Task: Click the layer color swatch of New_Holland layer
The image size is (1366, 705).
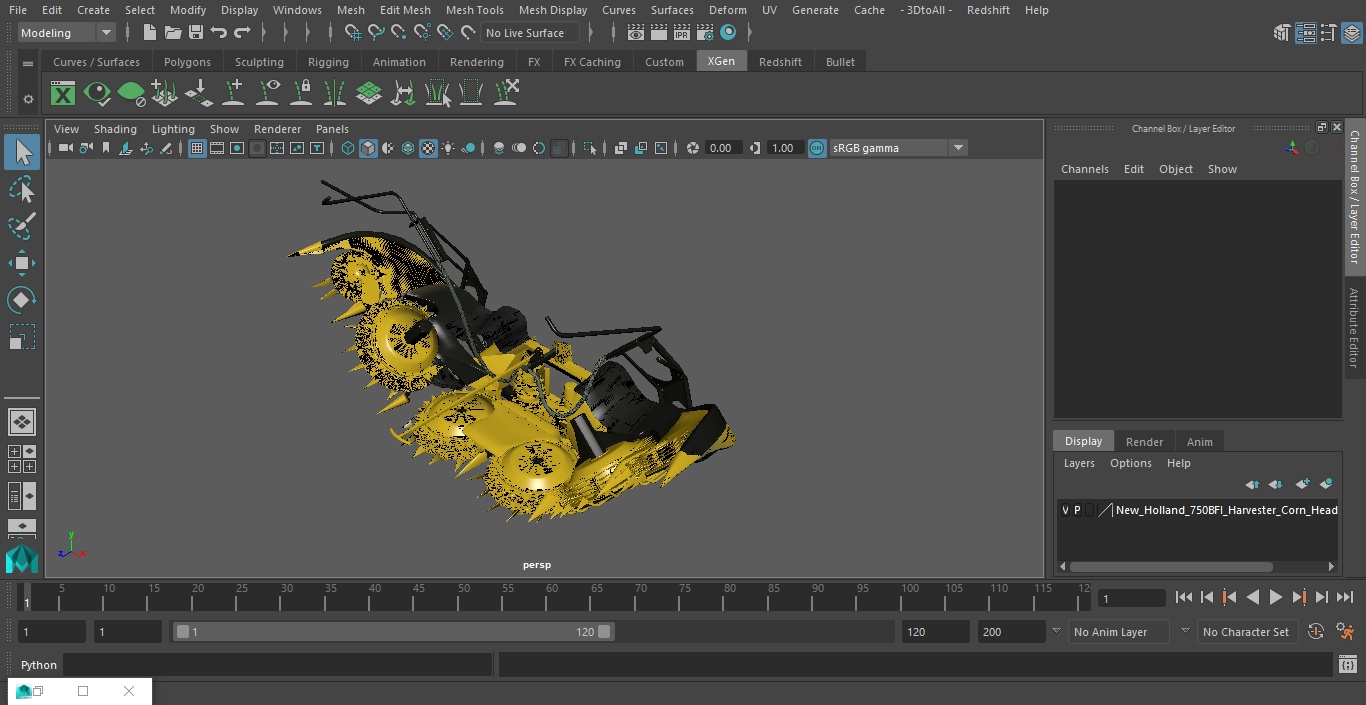Action: 1105,510
